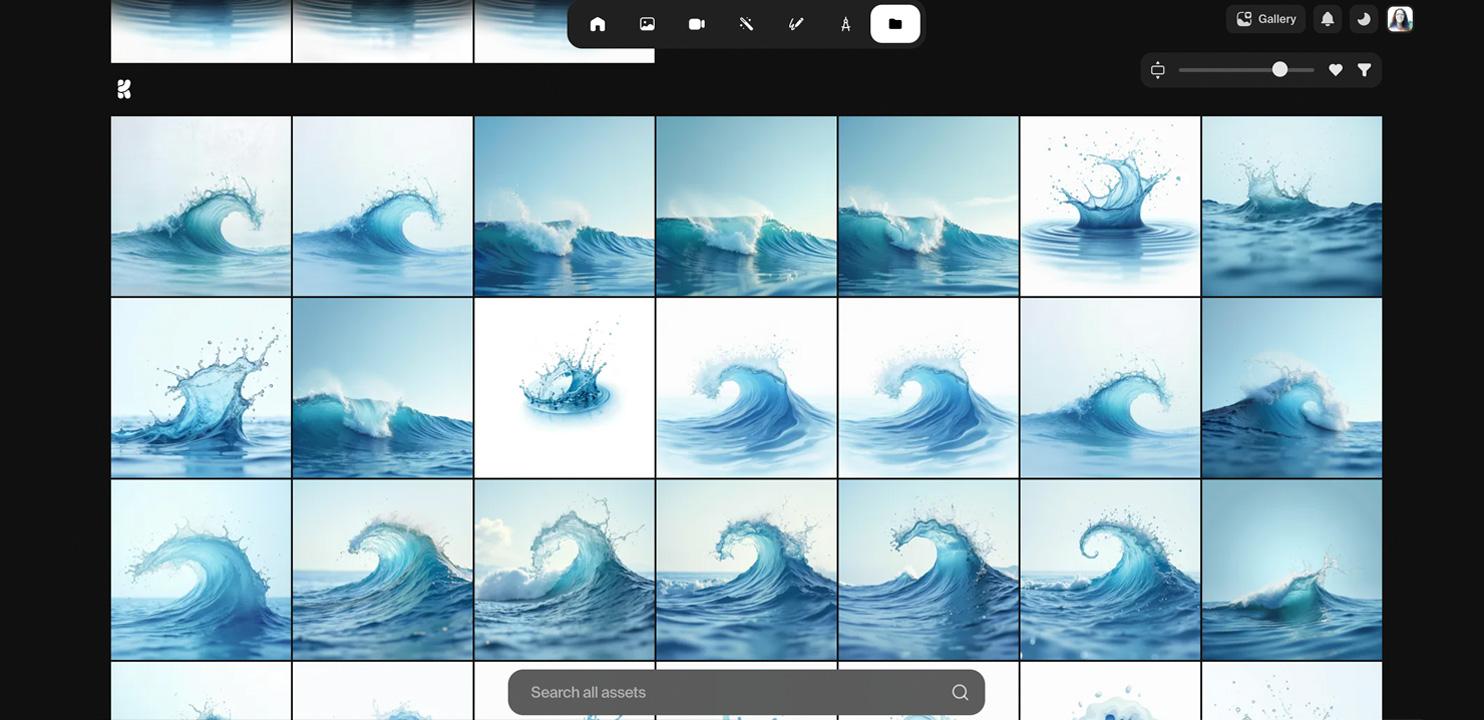The width and height of the screenshot is (1484, 720).
Task: Select the compass drafting tool icon
Action: (845, 24)
